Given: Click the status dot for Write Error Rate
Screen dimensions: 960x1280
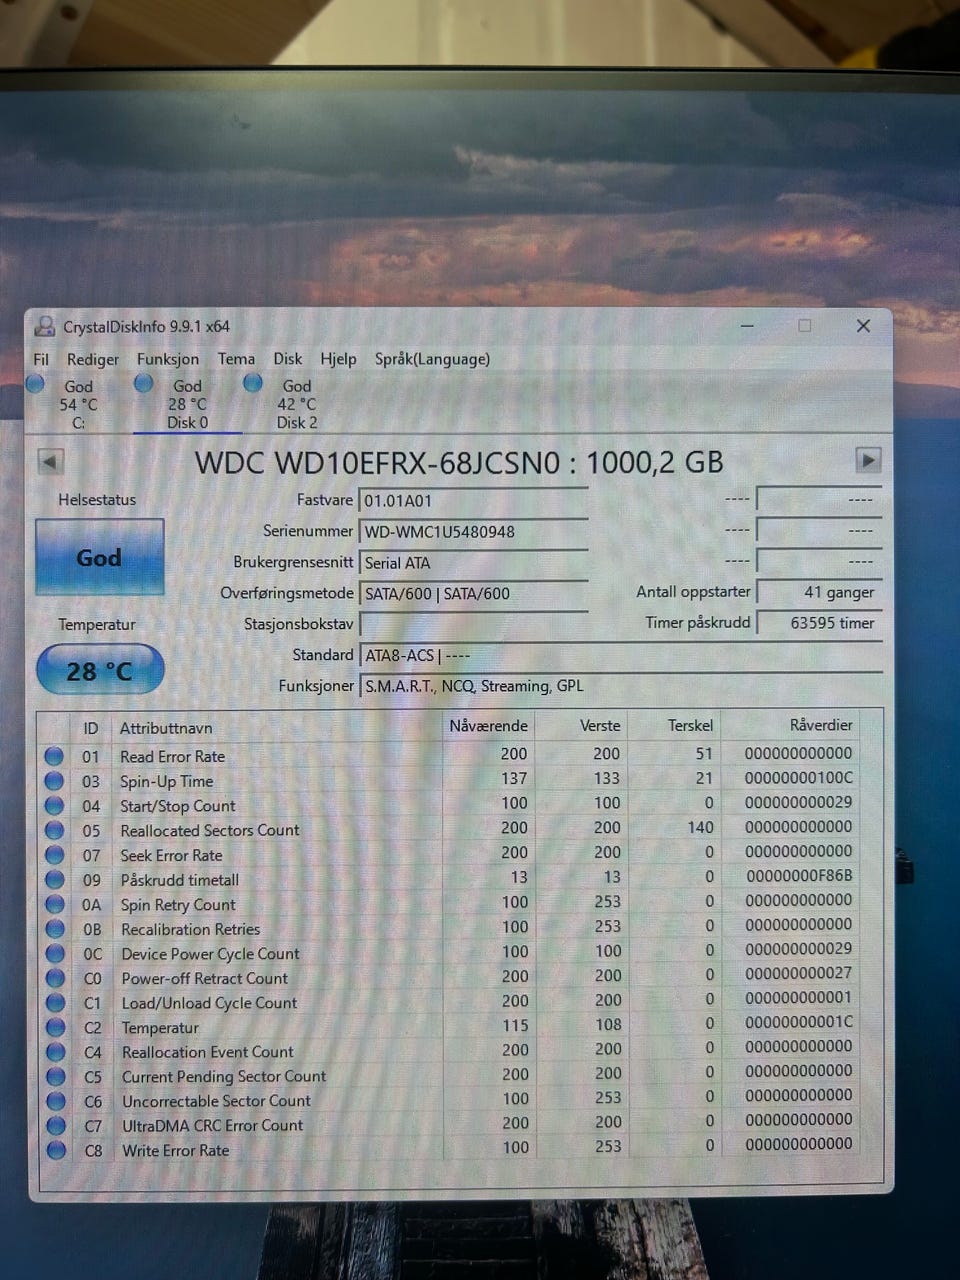Looking at the screenshot, I should point(56,1150).
